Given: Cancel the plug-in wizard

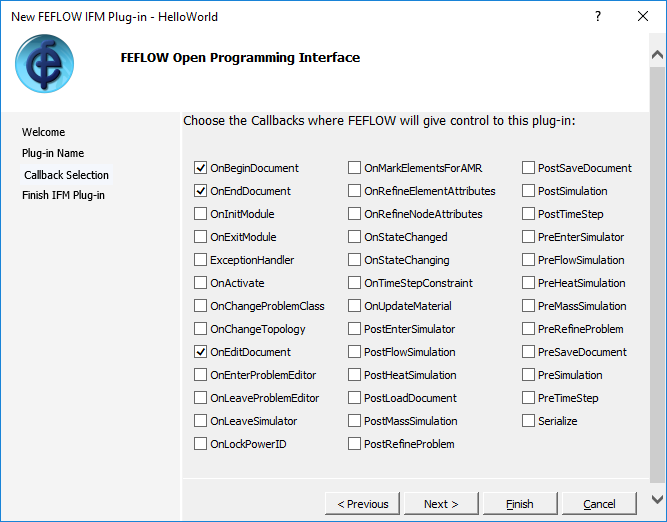Looking at the screenshot, I should tap(599, 504).
